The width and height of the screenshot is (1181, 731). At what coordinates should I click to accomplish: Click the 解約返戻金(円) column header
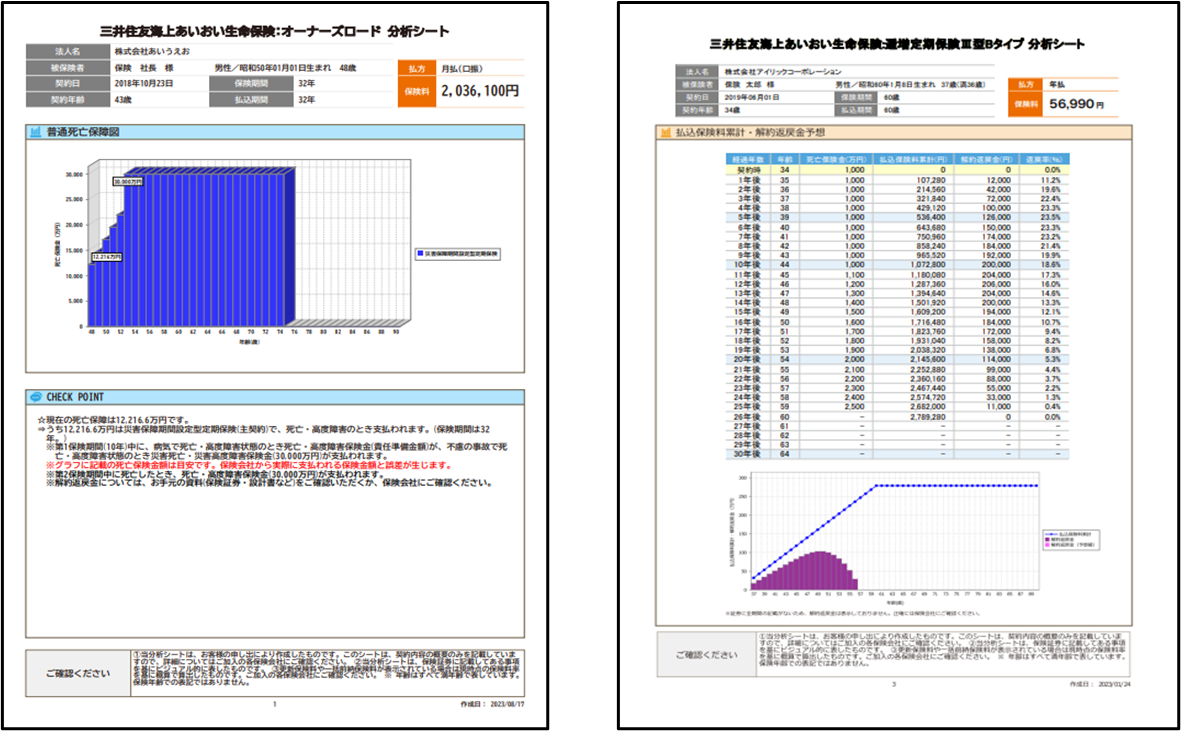point(986,160)
